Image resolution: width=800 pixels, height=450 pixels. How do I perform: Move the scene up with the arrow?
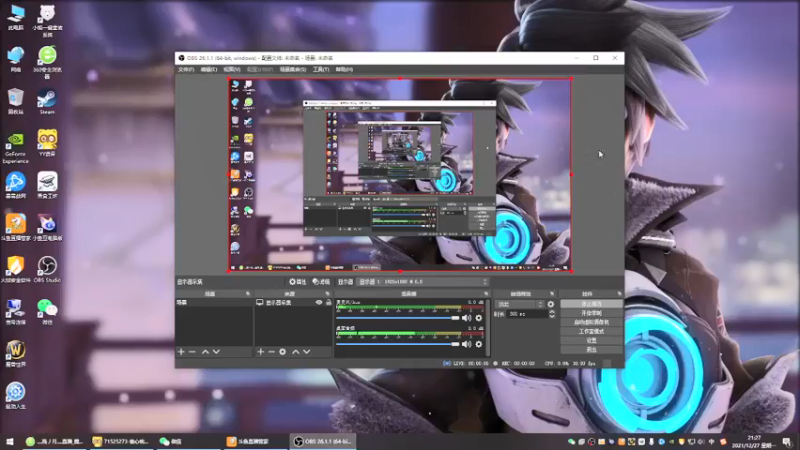pyautogui.click(x=205, y=352)
